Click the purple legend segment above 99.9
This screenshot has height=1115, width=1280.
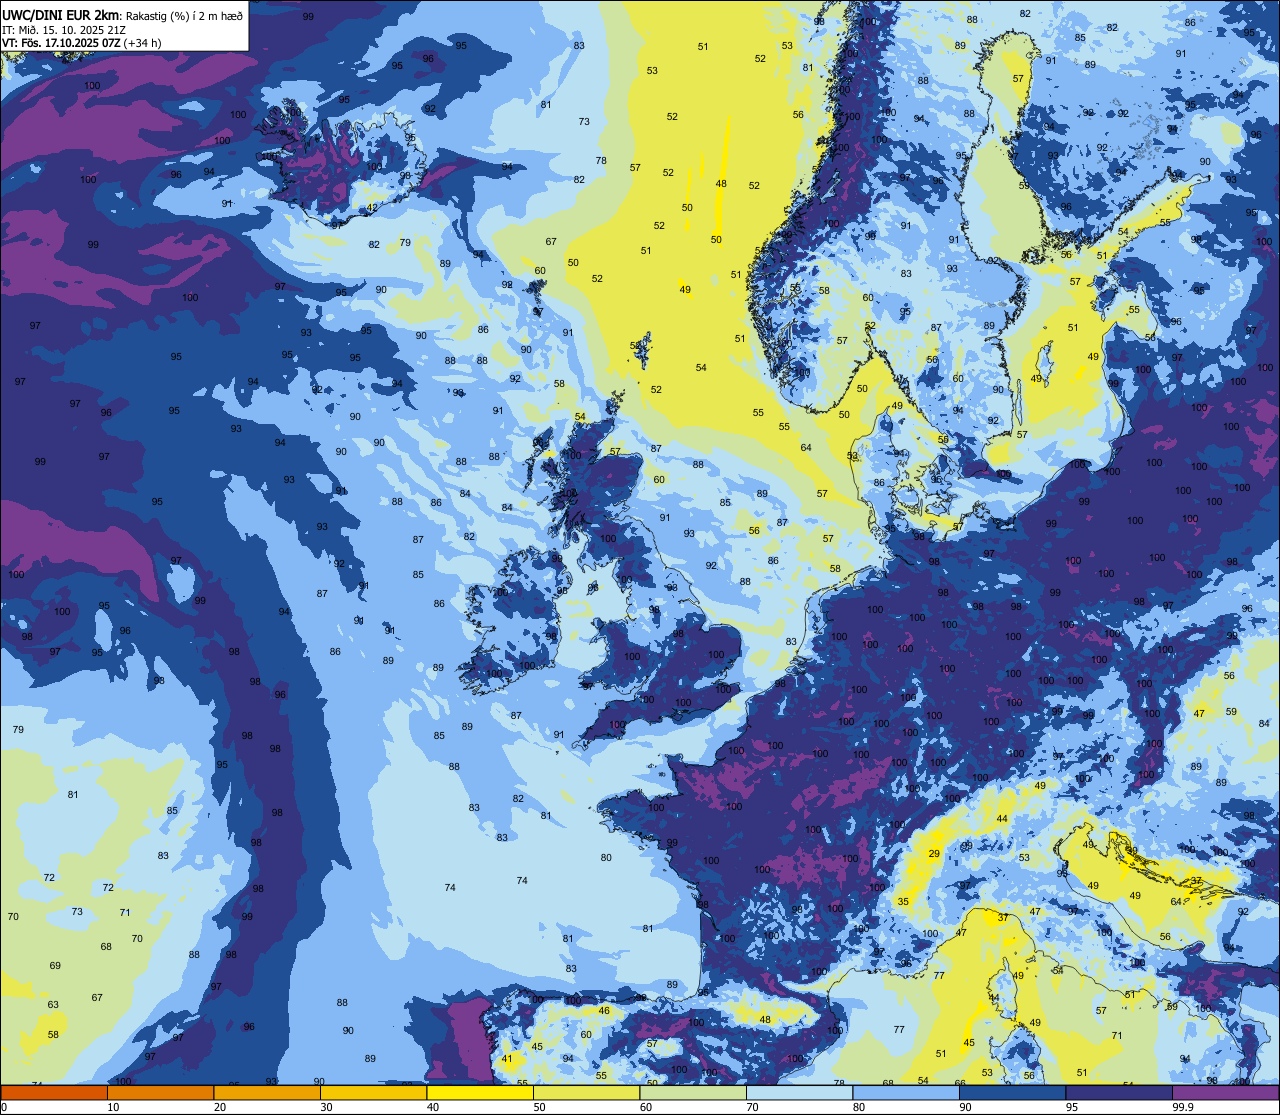pos(1225,1092)
